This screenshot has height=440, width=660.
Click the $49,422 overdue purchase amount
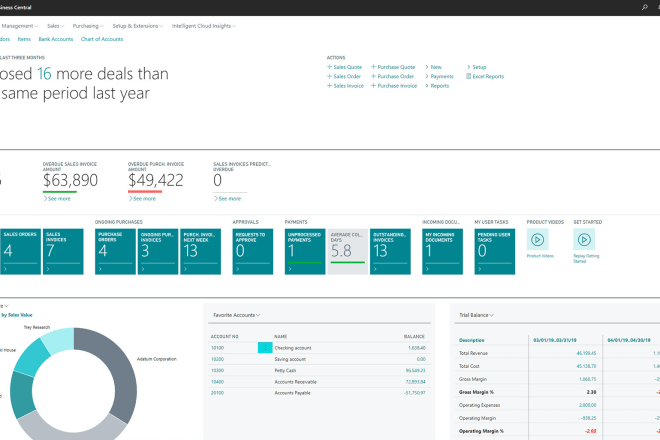156,181
